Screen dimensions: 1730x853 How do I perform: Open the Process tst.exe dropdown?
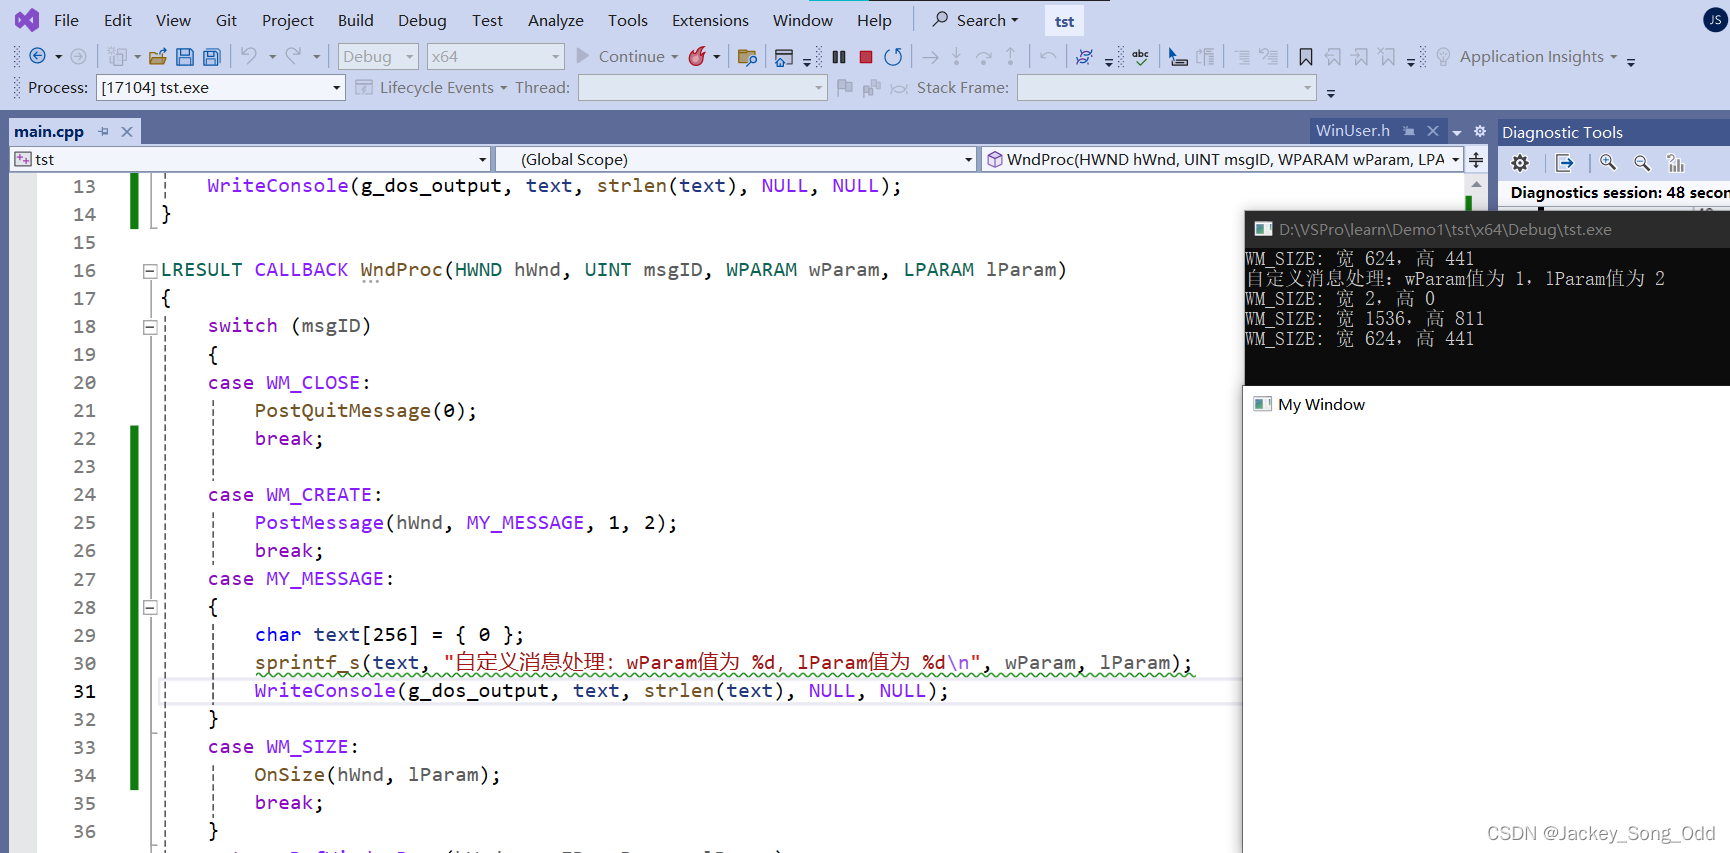220,88
